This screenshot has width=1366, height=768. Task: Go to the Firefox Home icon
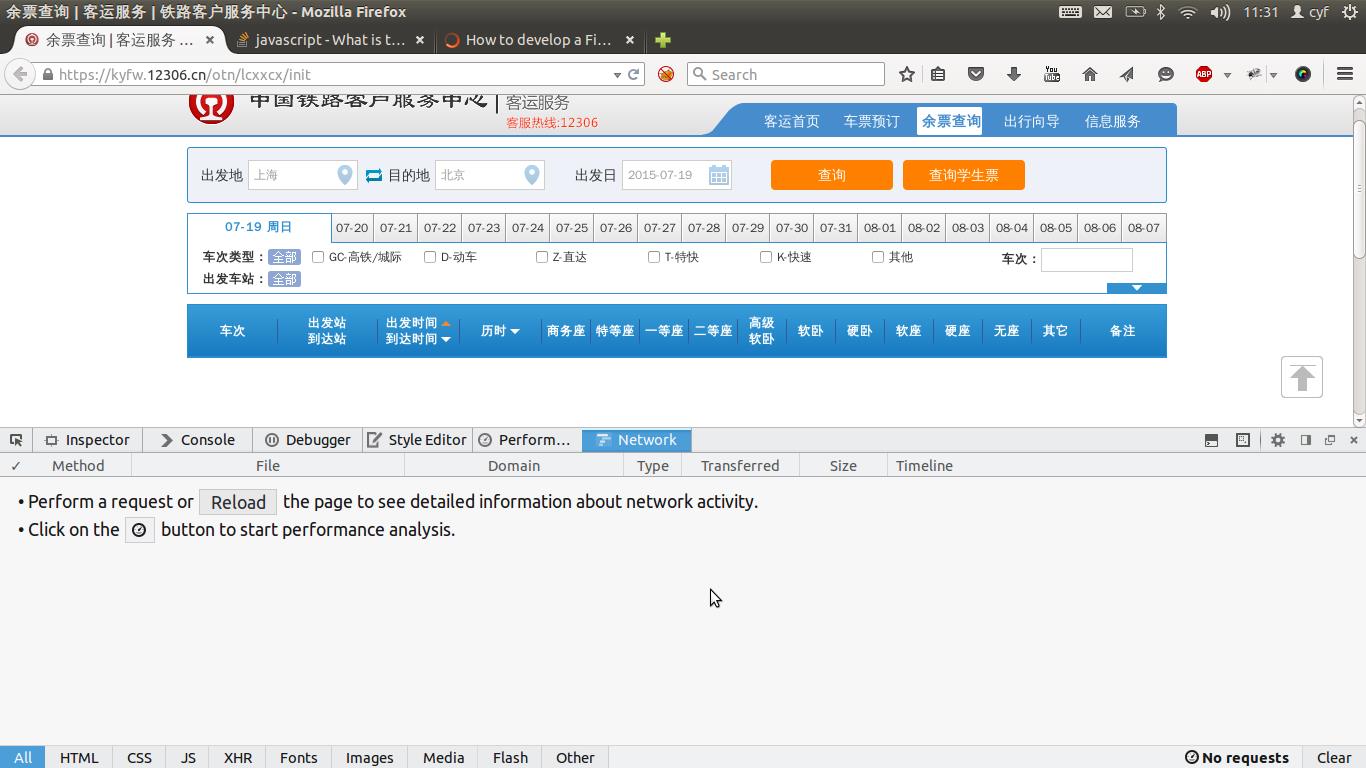pyautogui.click(x=1090, y=74)
